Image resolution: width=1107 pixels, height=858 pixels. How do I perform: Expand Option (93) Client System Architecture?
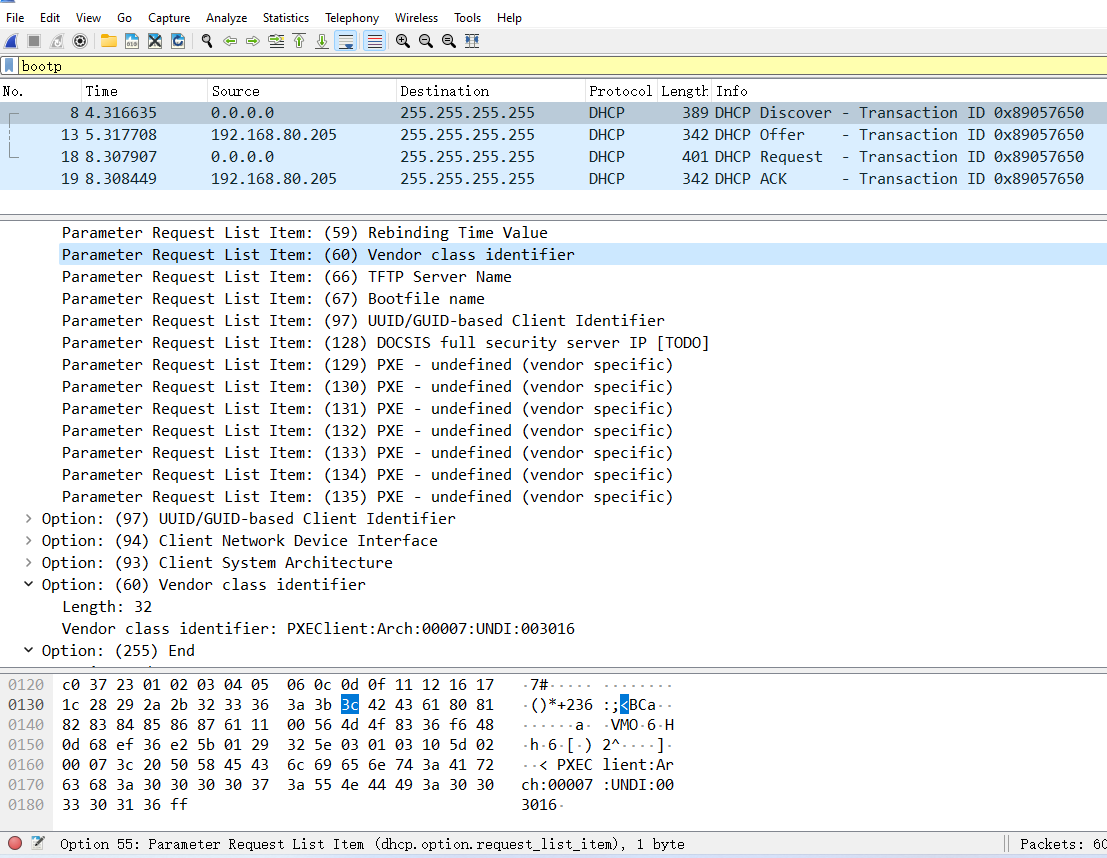(x=29, y=563)
